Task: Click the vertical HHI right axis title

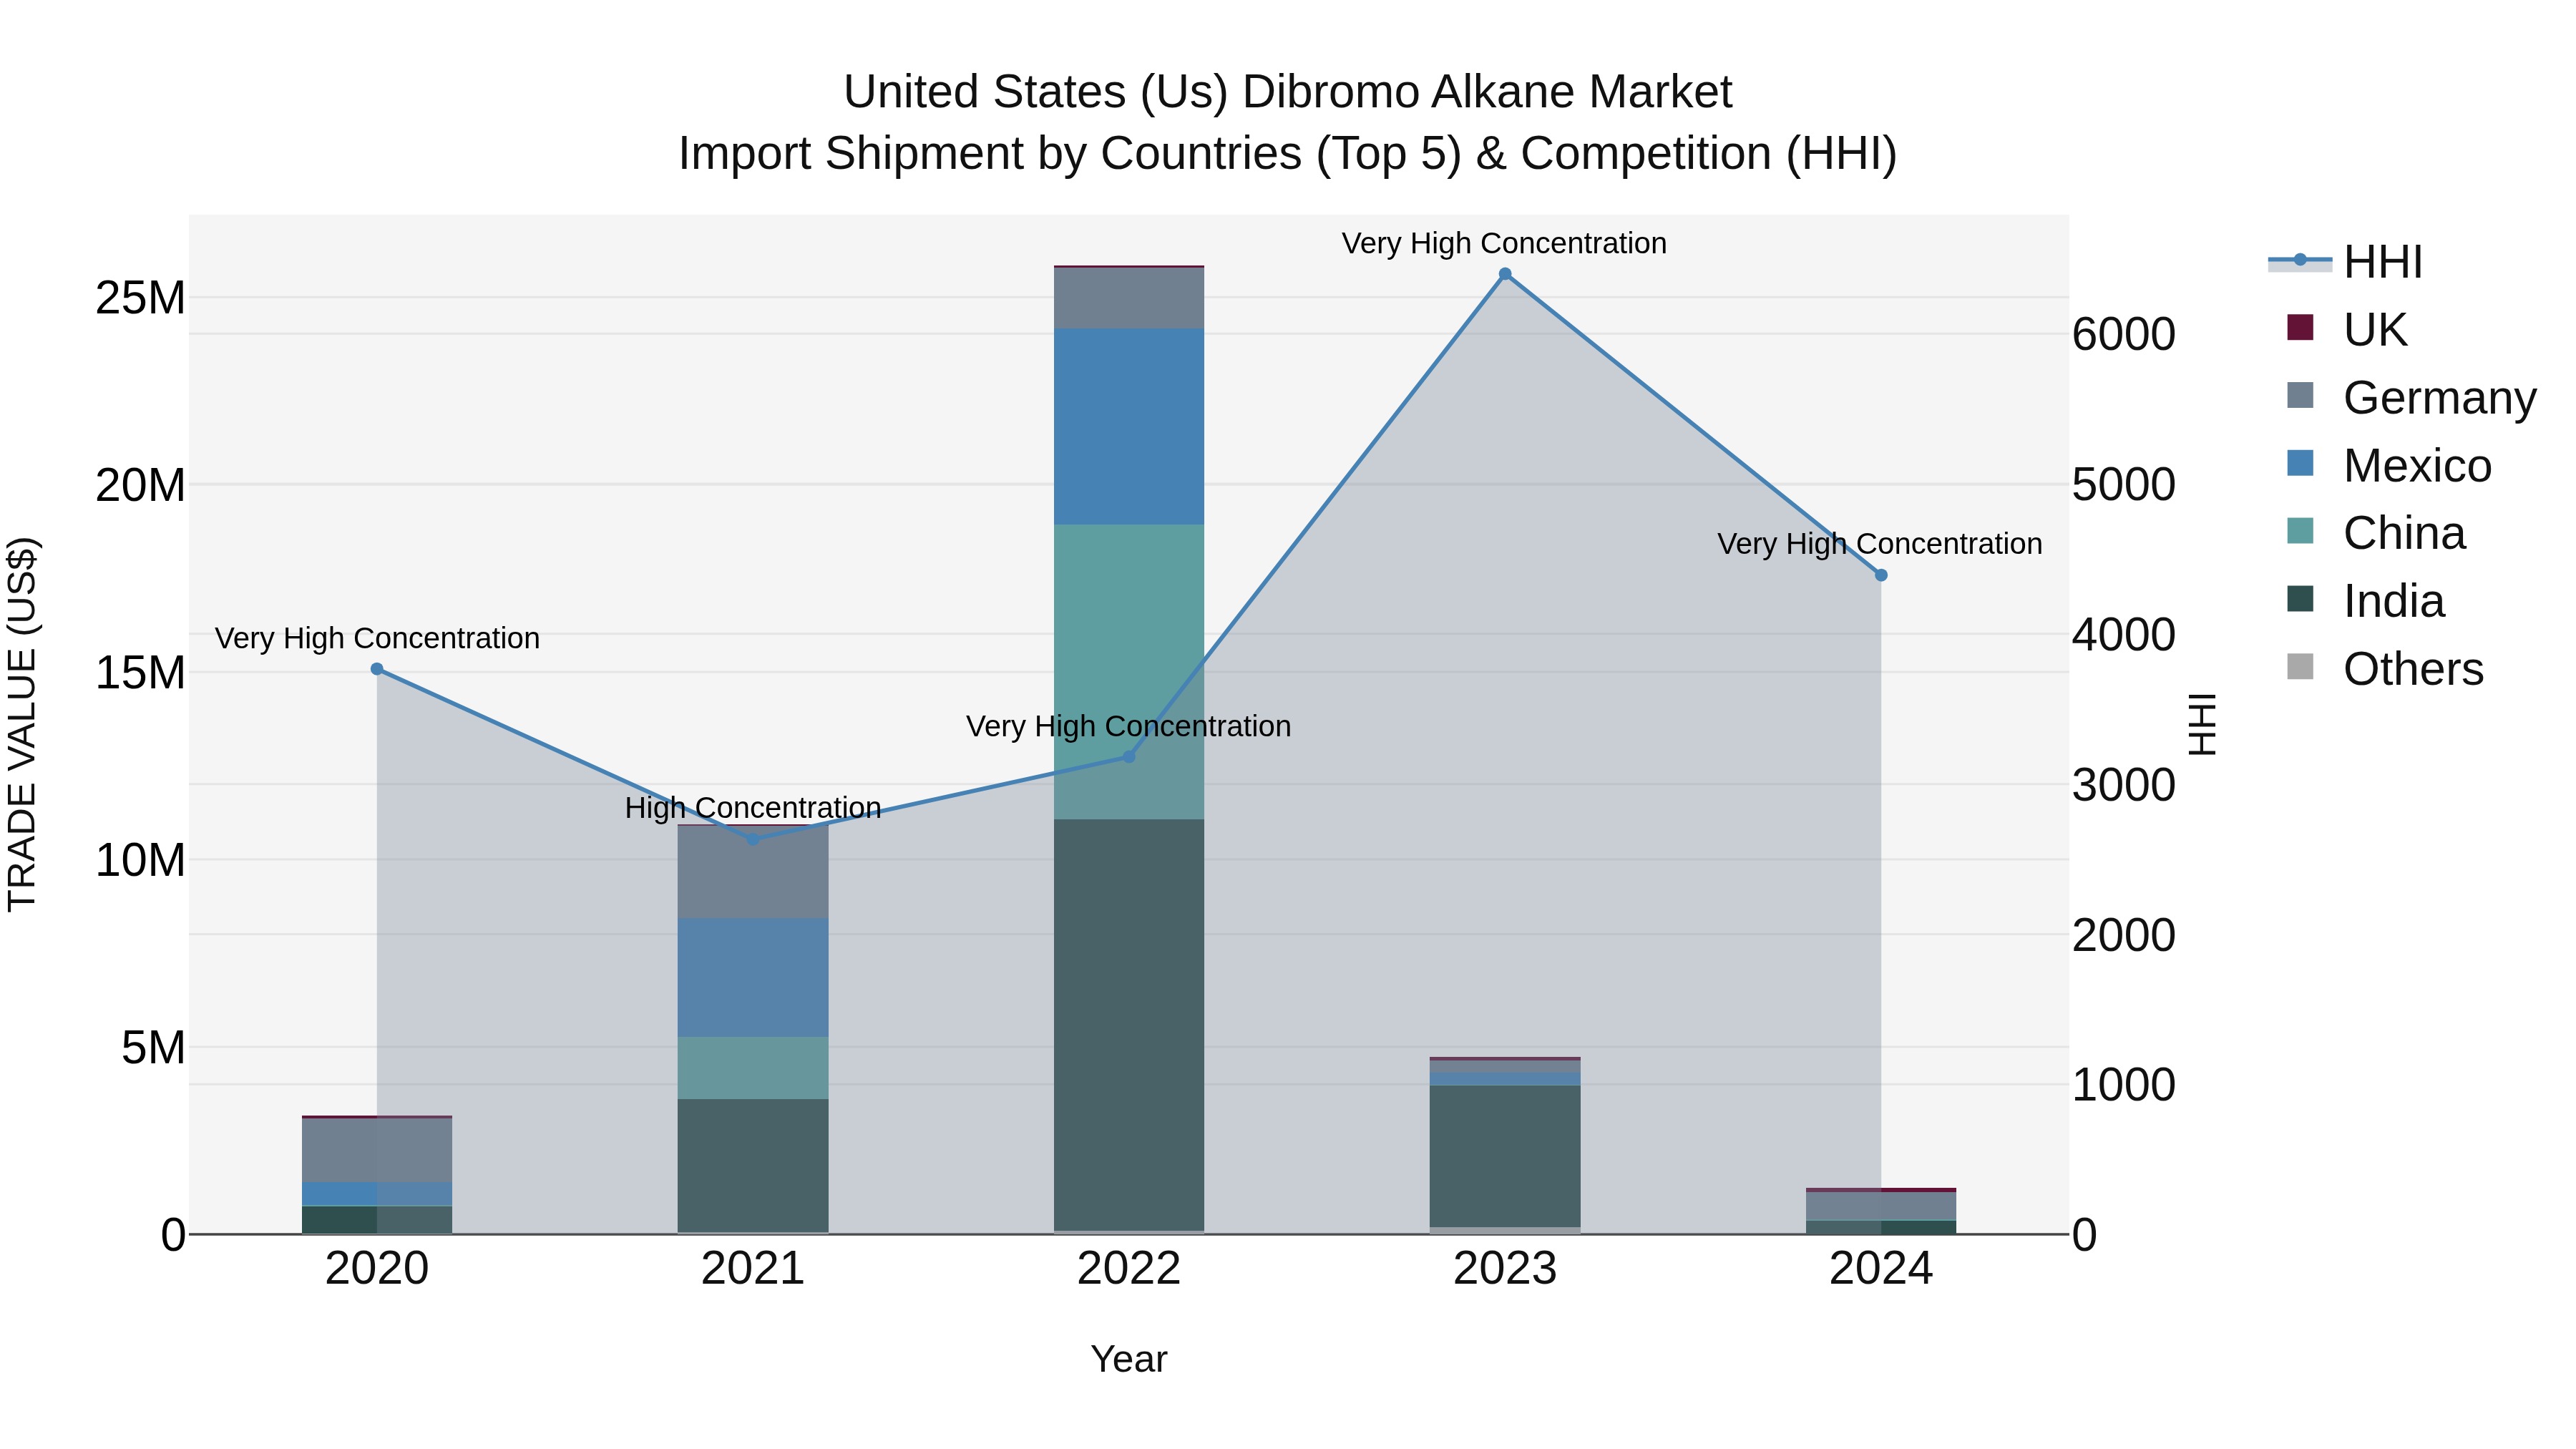Action: pyautogui.click(x=2203, y=725)
